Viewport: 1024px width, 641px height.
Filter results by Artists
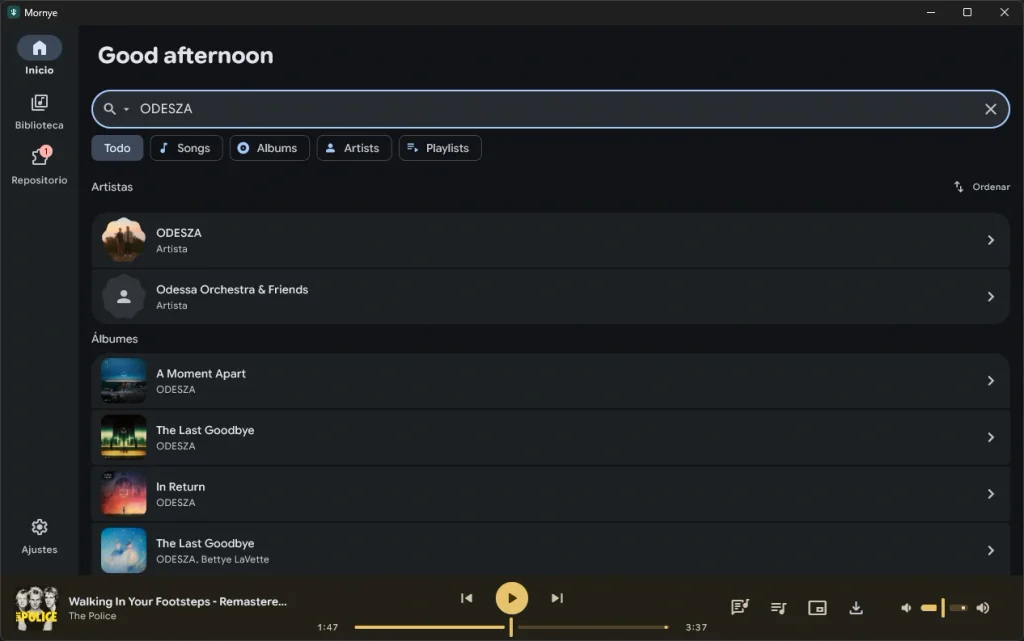(353, 148)
